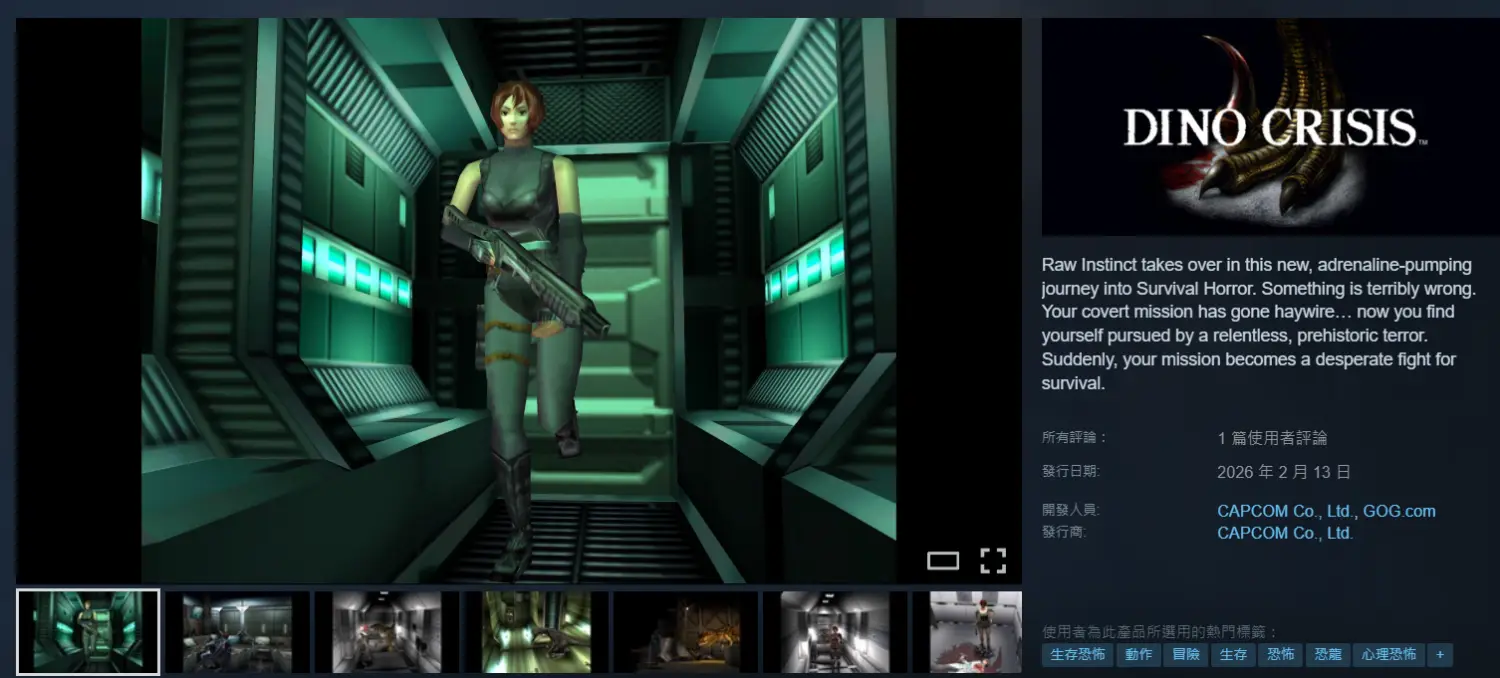Open the seventh partially visible thumbnail
Image resolution: width=1500 pixels, height=678 pixels.
tap(975, 632)
